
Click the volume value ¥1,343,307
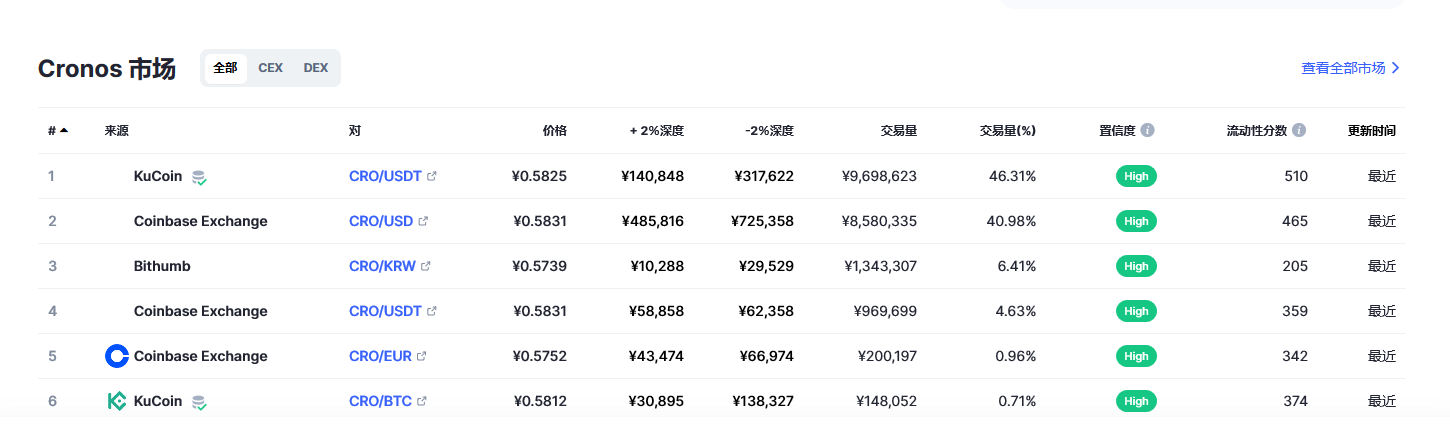coord(880,266)
